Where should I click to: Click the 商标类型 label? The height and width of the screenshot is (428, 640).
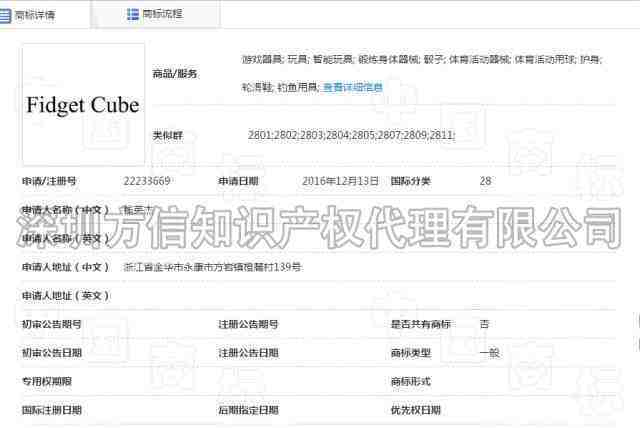(411, 353)
